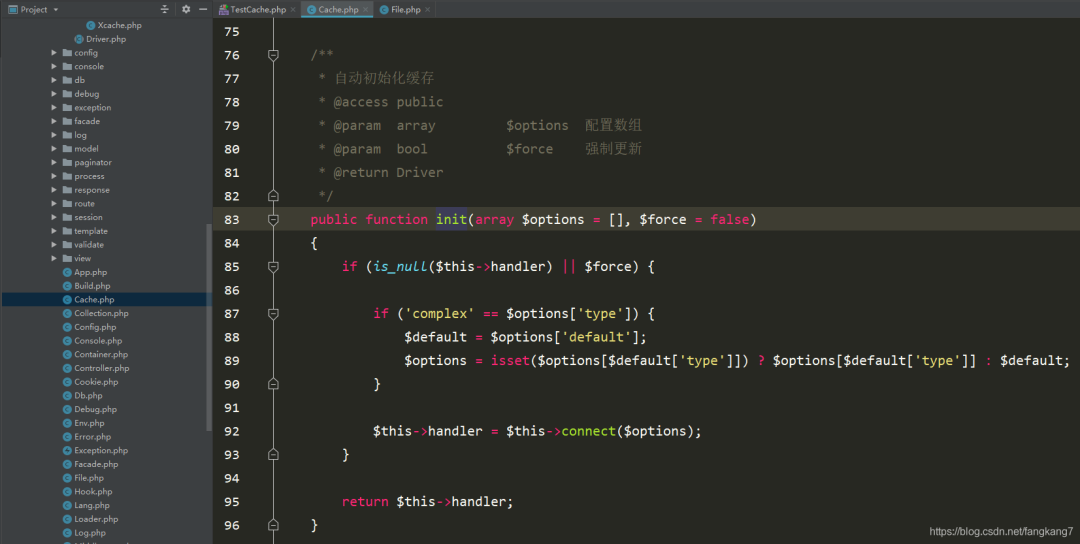Click the Facade.php class file icon
Screen dimensions: 1080x544
[x=67, y=464]
